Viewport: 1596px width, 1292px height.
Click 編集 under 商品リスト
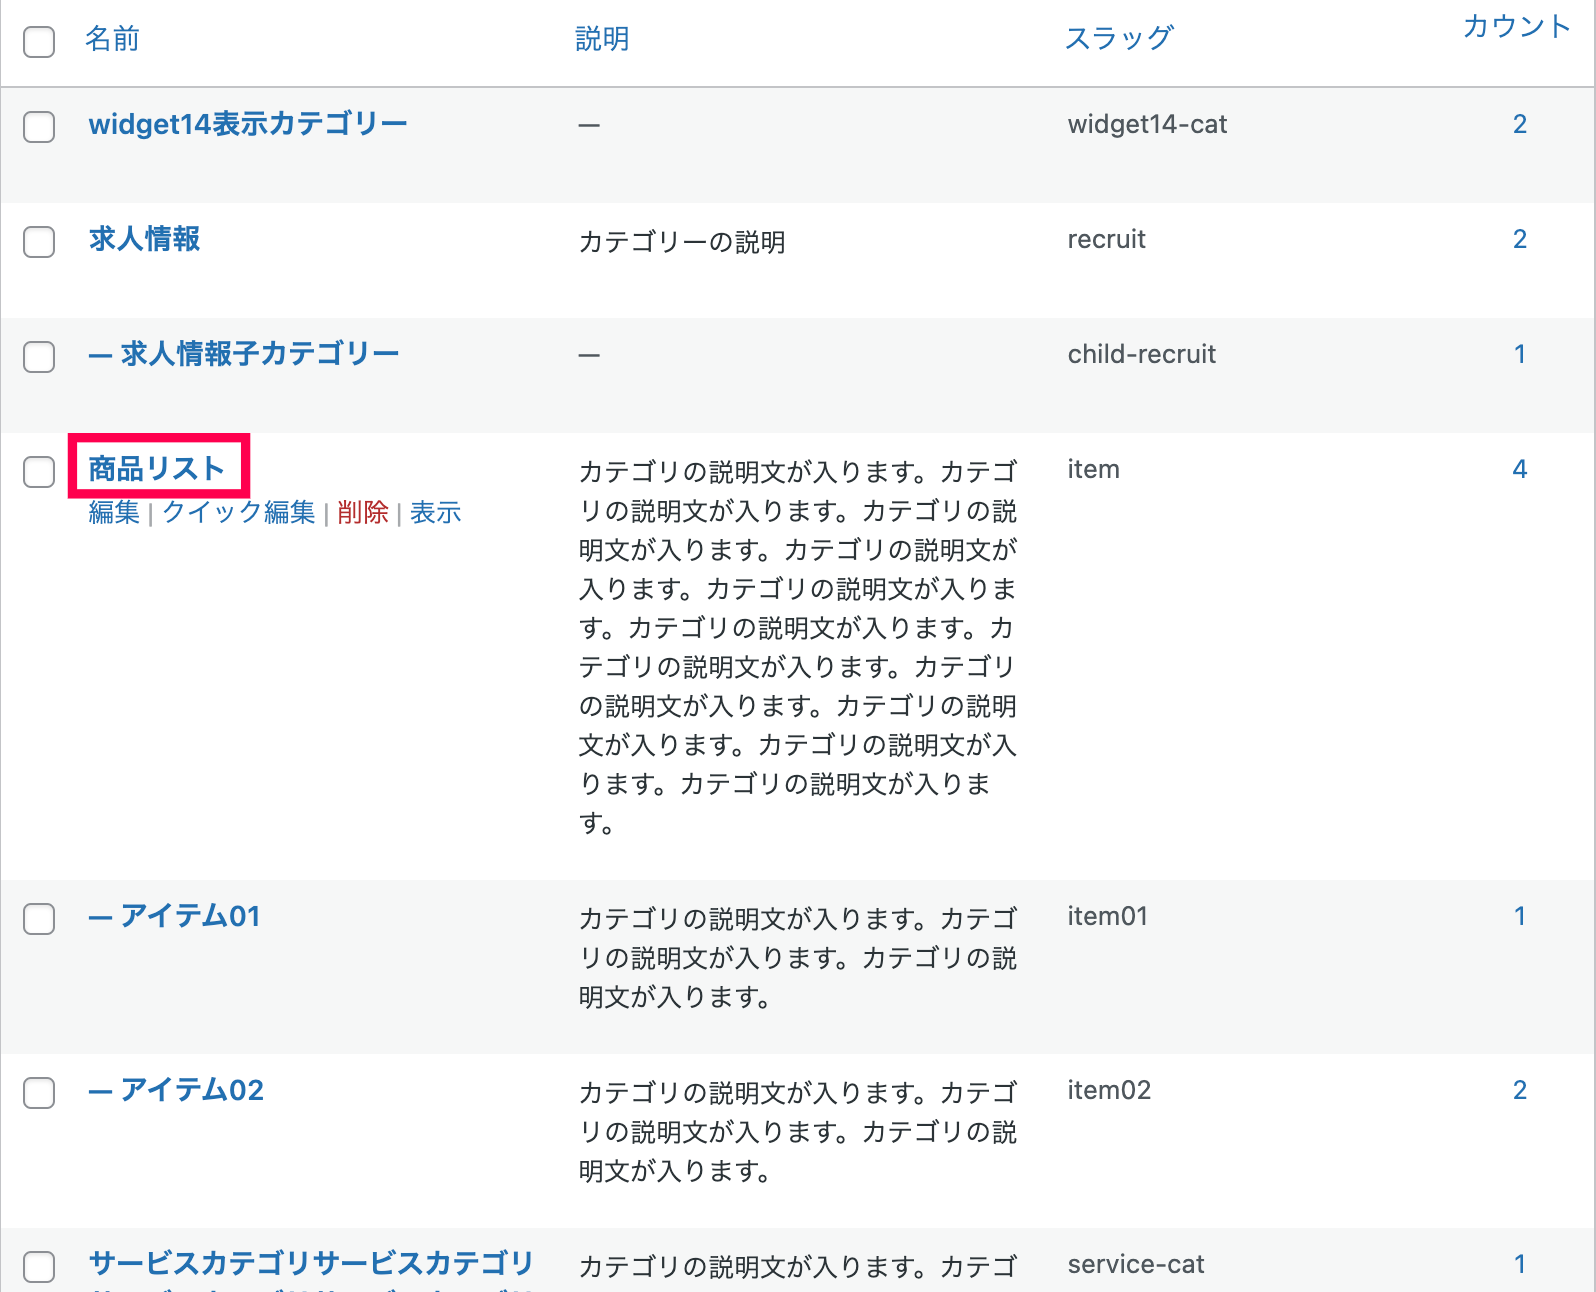[114, 513]
